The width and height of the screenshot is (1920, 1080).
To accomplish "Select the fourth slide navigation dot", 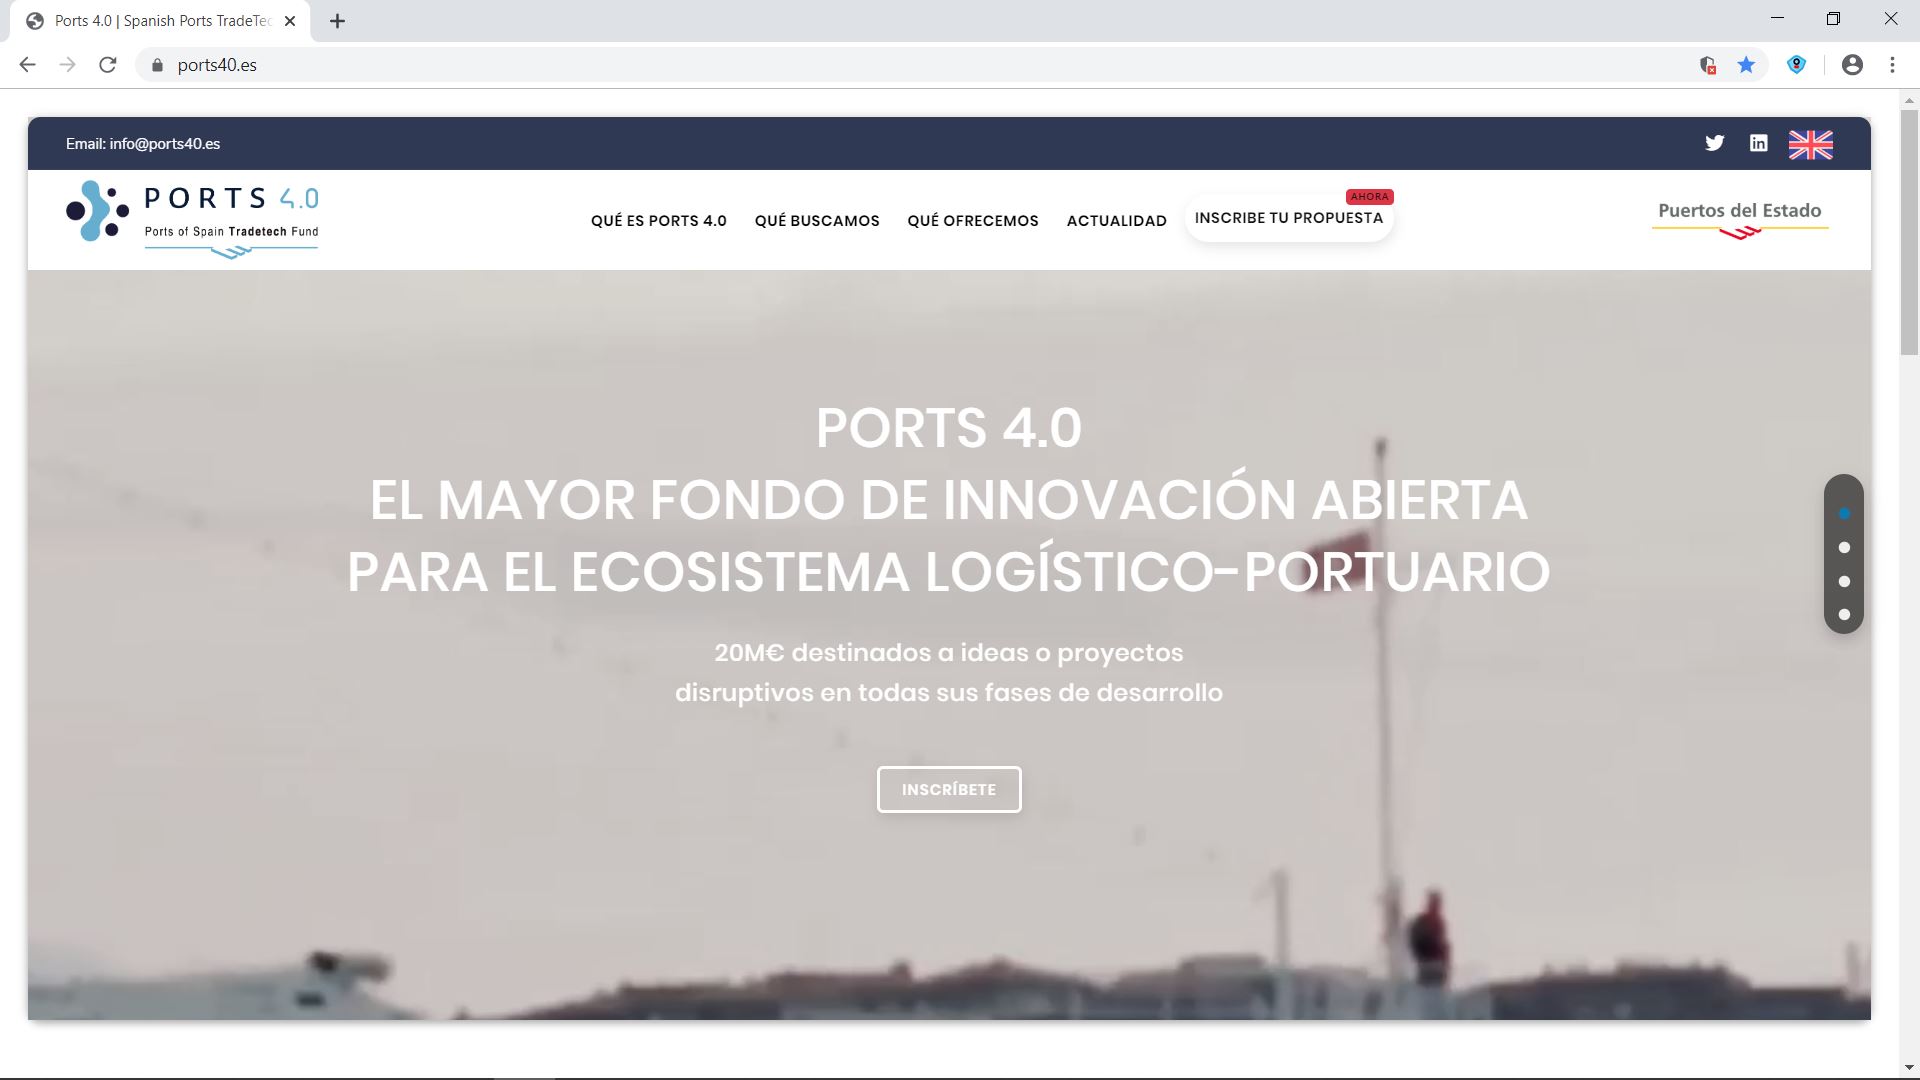I will point(1844,615).
